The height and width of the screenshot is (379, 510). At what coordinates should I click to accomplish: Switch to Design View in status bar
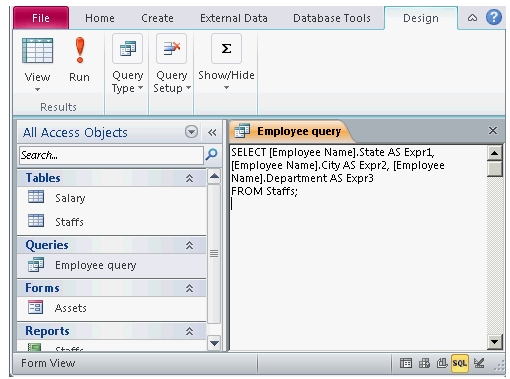point(479,363)
